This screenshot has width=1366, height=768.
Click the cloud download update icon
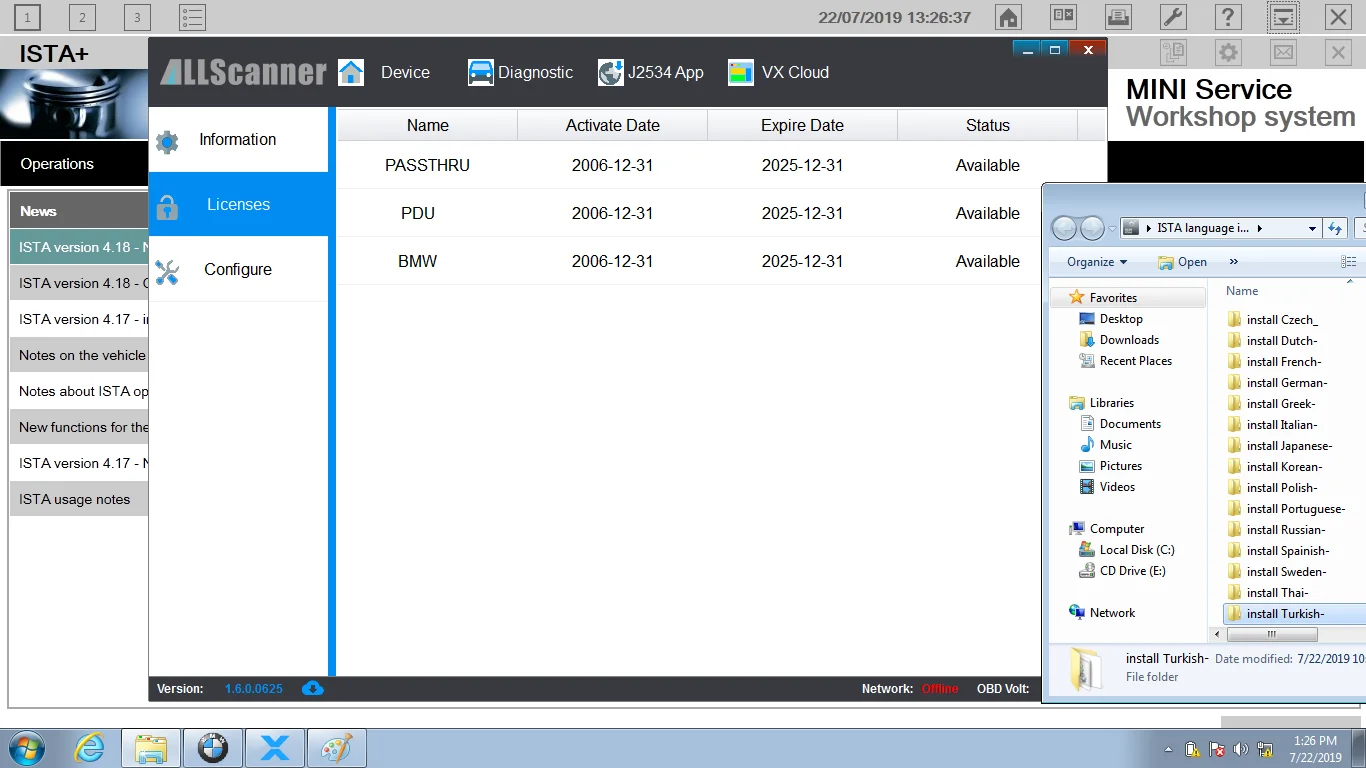[313, 688]
